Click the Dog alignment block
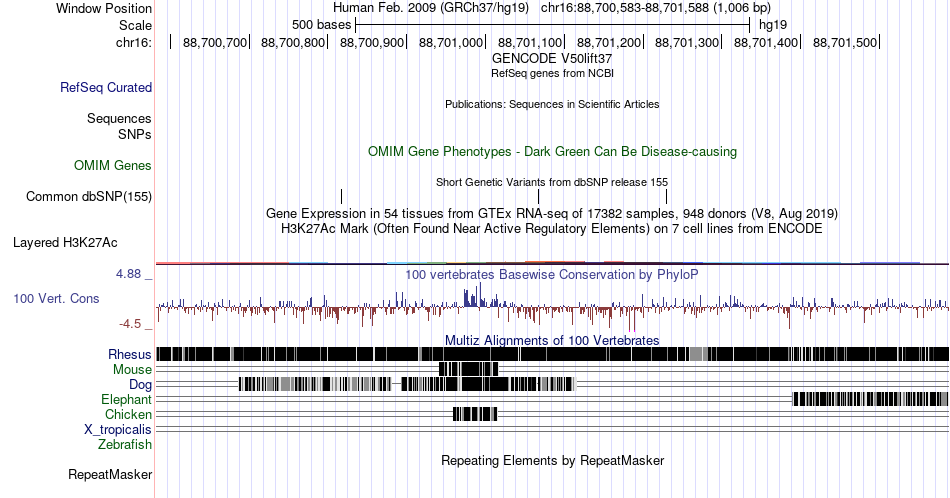 pos(406,383)
